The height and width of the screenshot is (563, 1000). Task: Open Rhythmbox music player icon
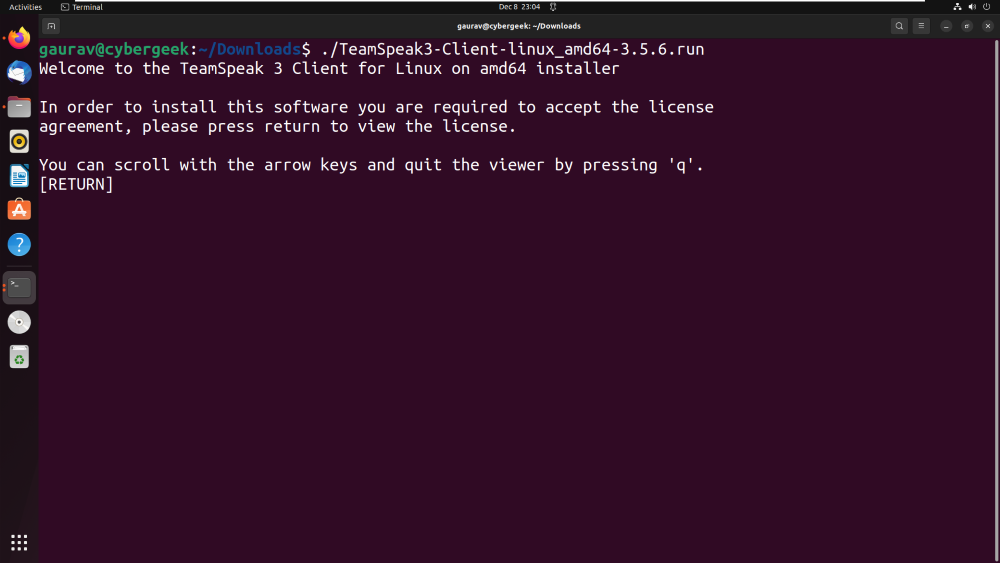point(19,141)
